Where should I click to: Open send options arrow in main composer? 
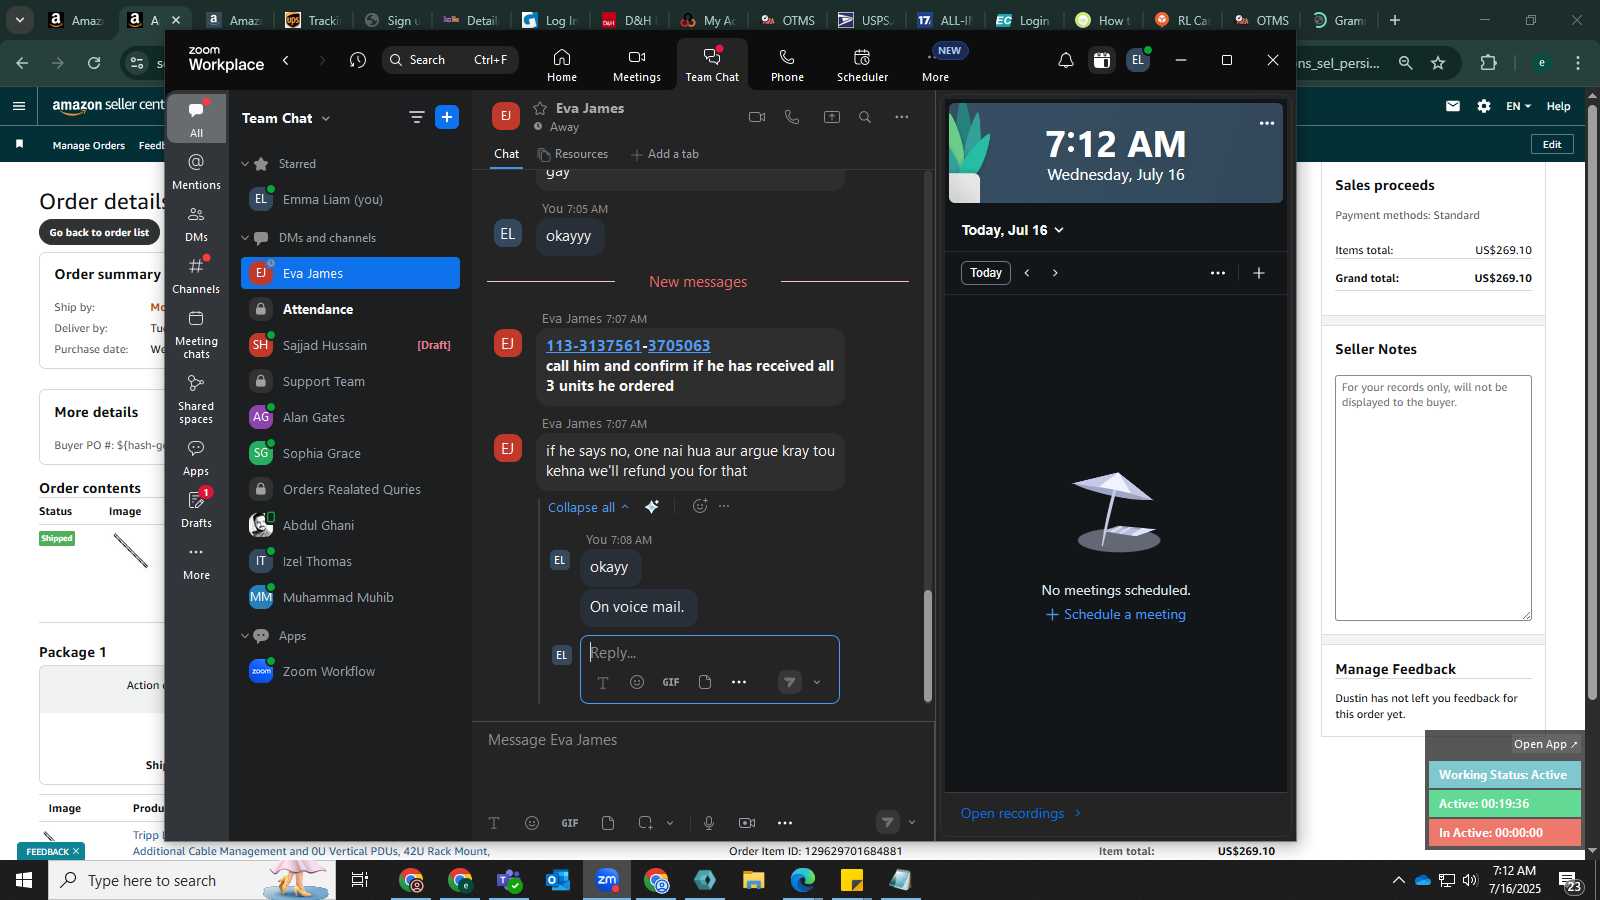pyautogui.click(x=912, y=823)
